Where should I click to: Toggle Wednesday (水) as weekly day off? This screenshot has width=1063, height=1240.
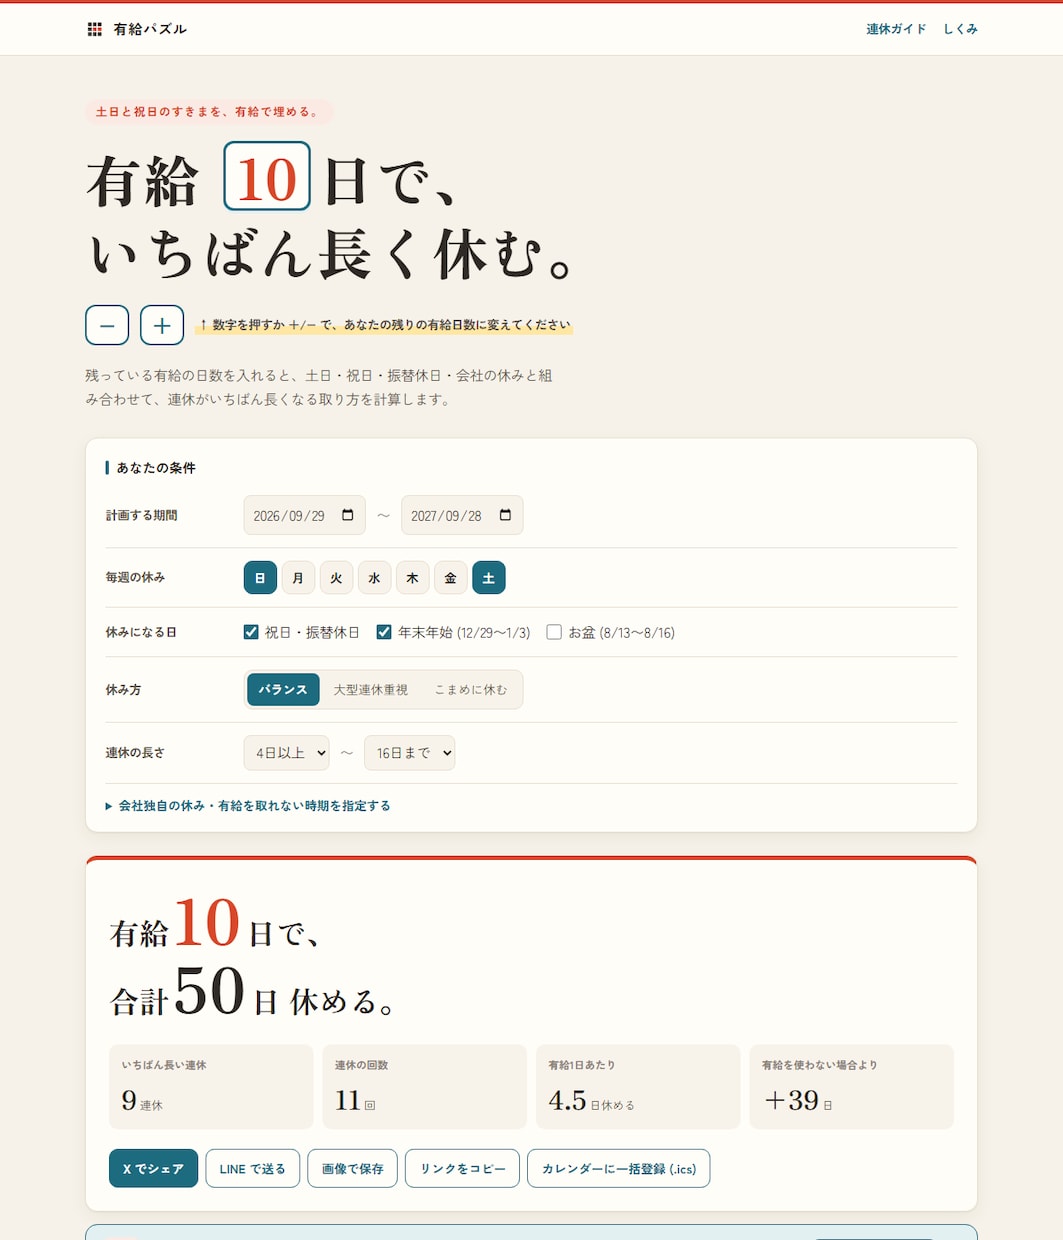tap(374, 578)
